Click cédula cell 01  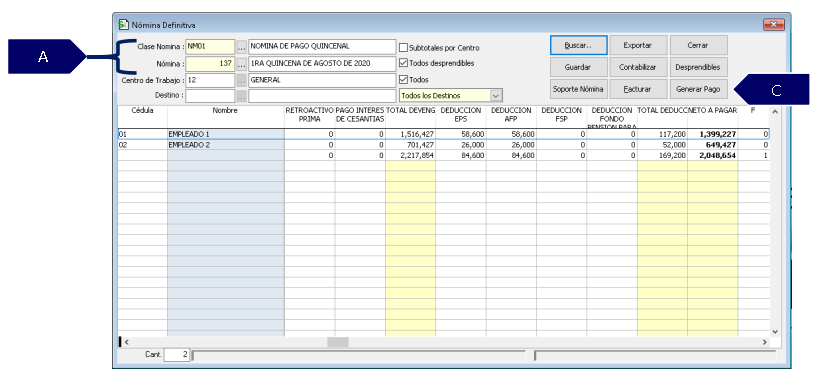142,134
